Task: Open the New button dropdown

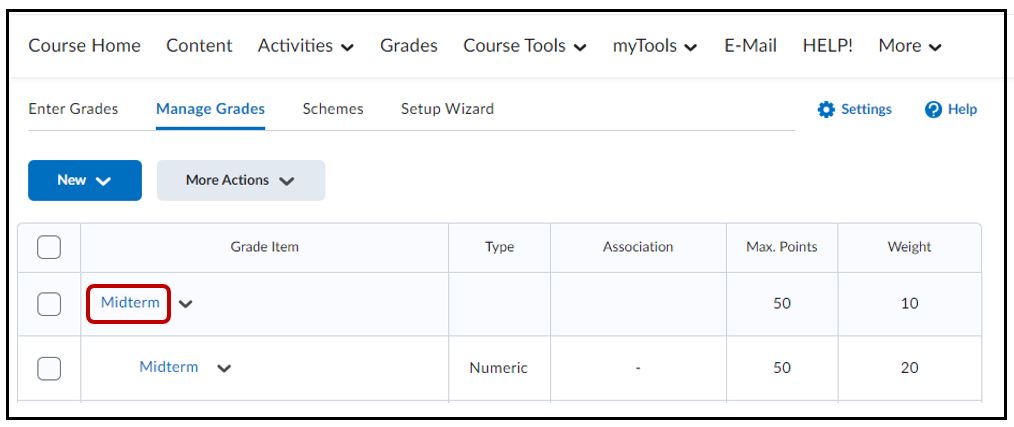Action: [x=84, y=180]
